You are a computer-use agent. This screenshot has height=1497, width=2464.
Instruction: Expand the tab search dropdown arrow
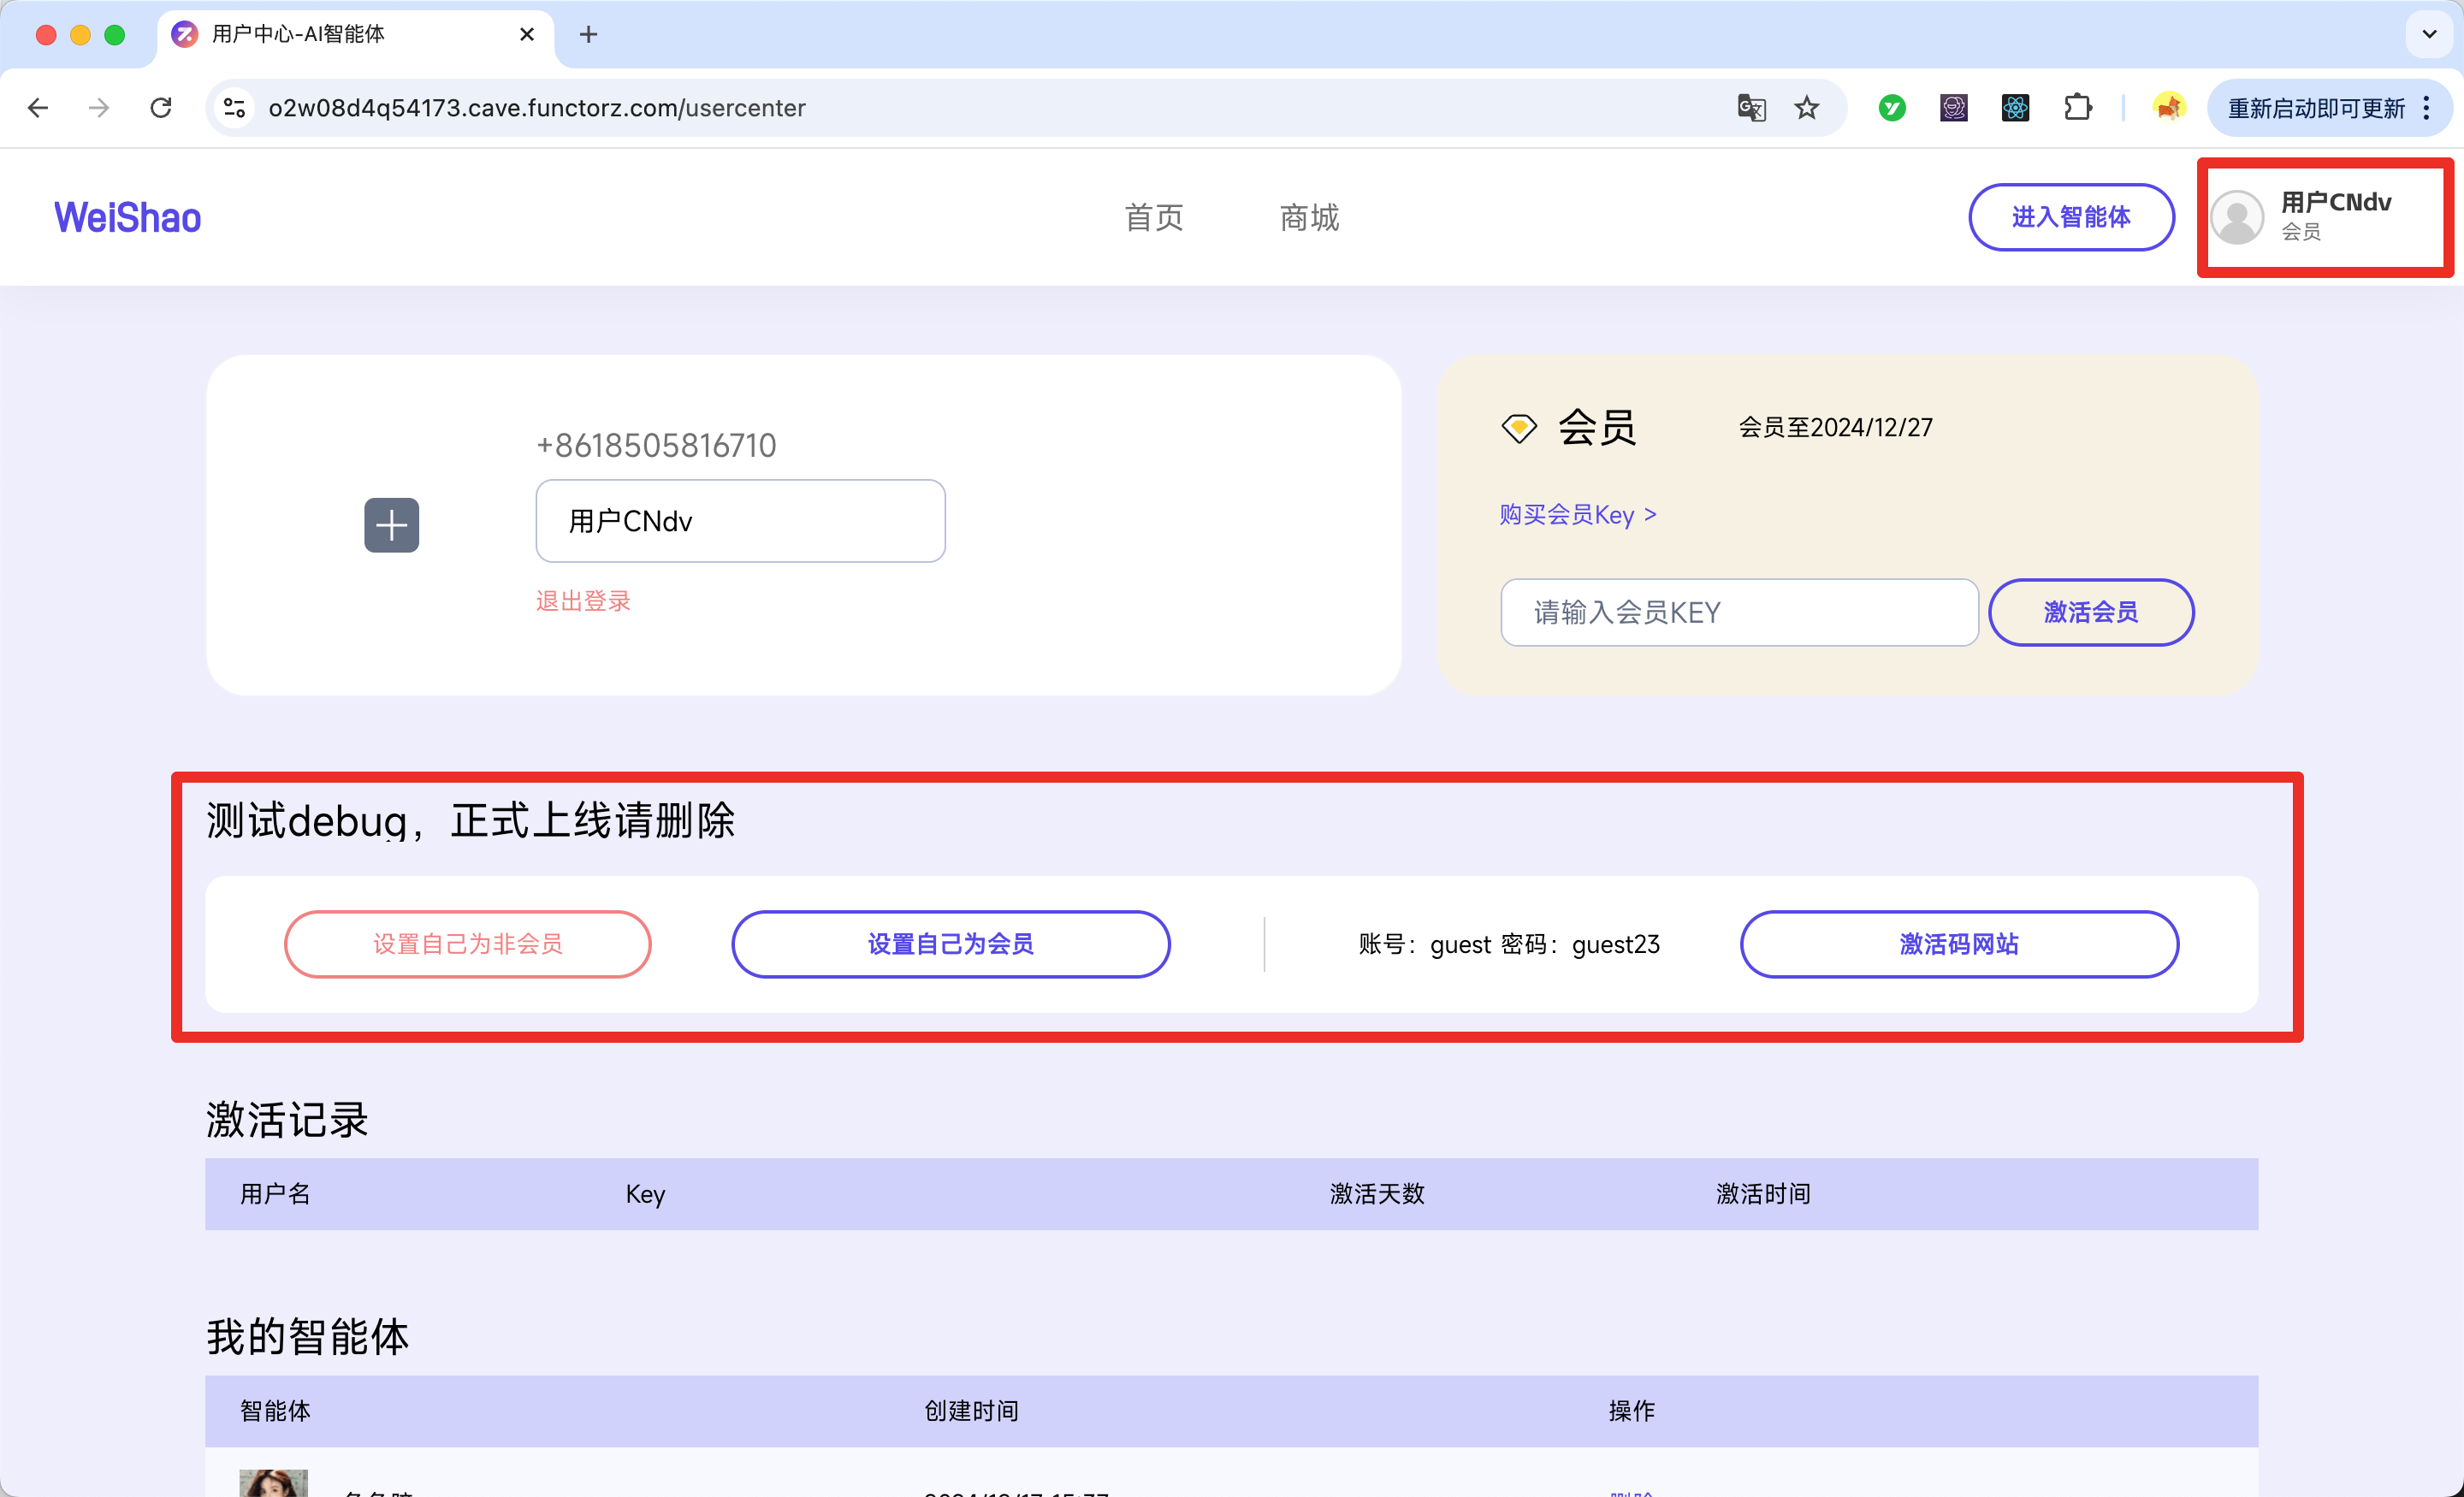(2429, 35)
